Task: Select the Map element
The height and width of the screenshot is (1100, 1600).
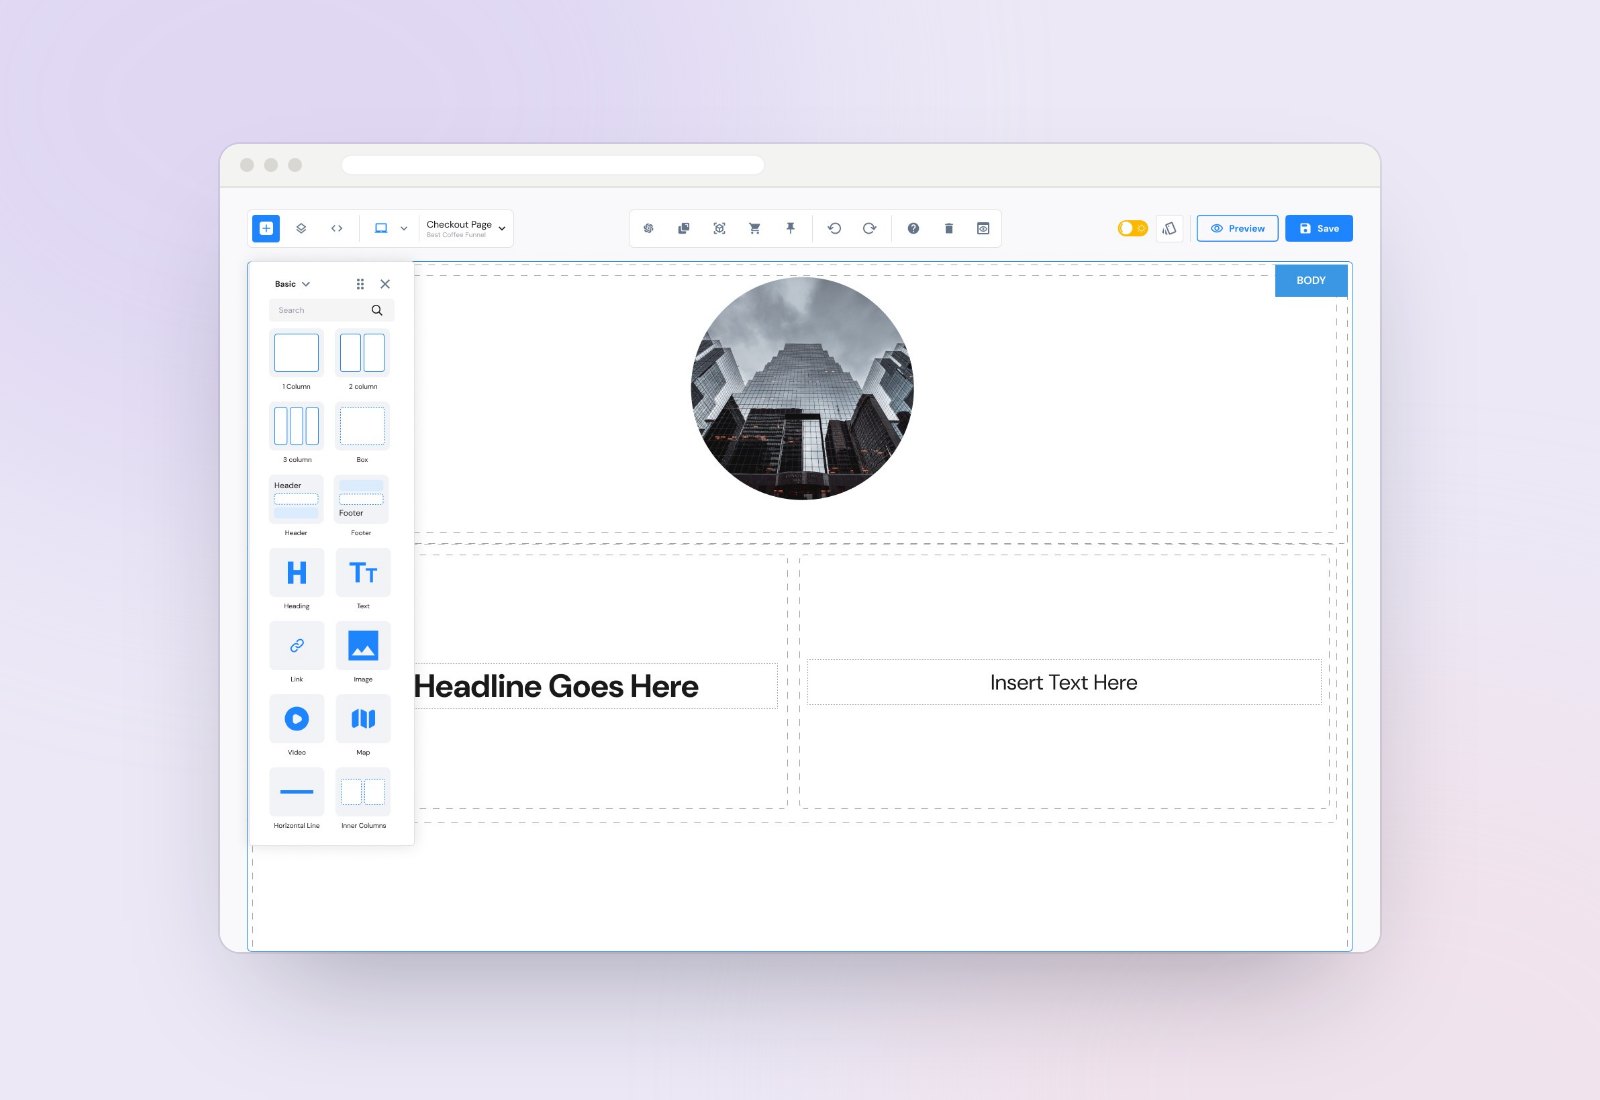Action: [x=363, y=718]
